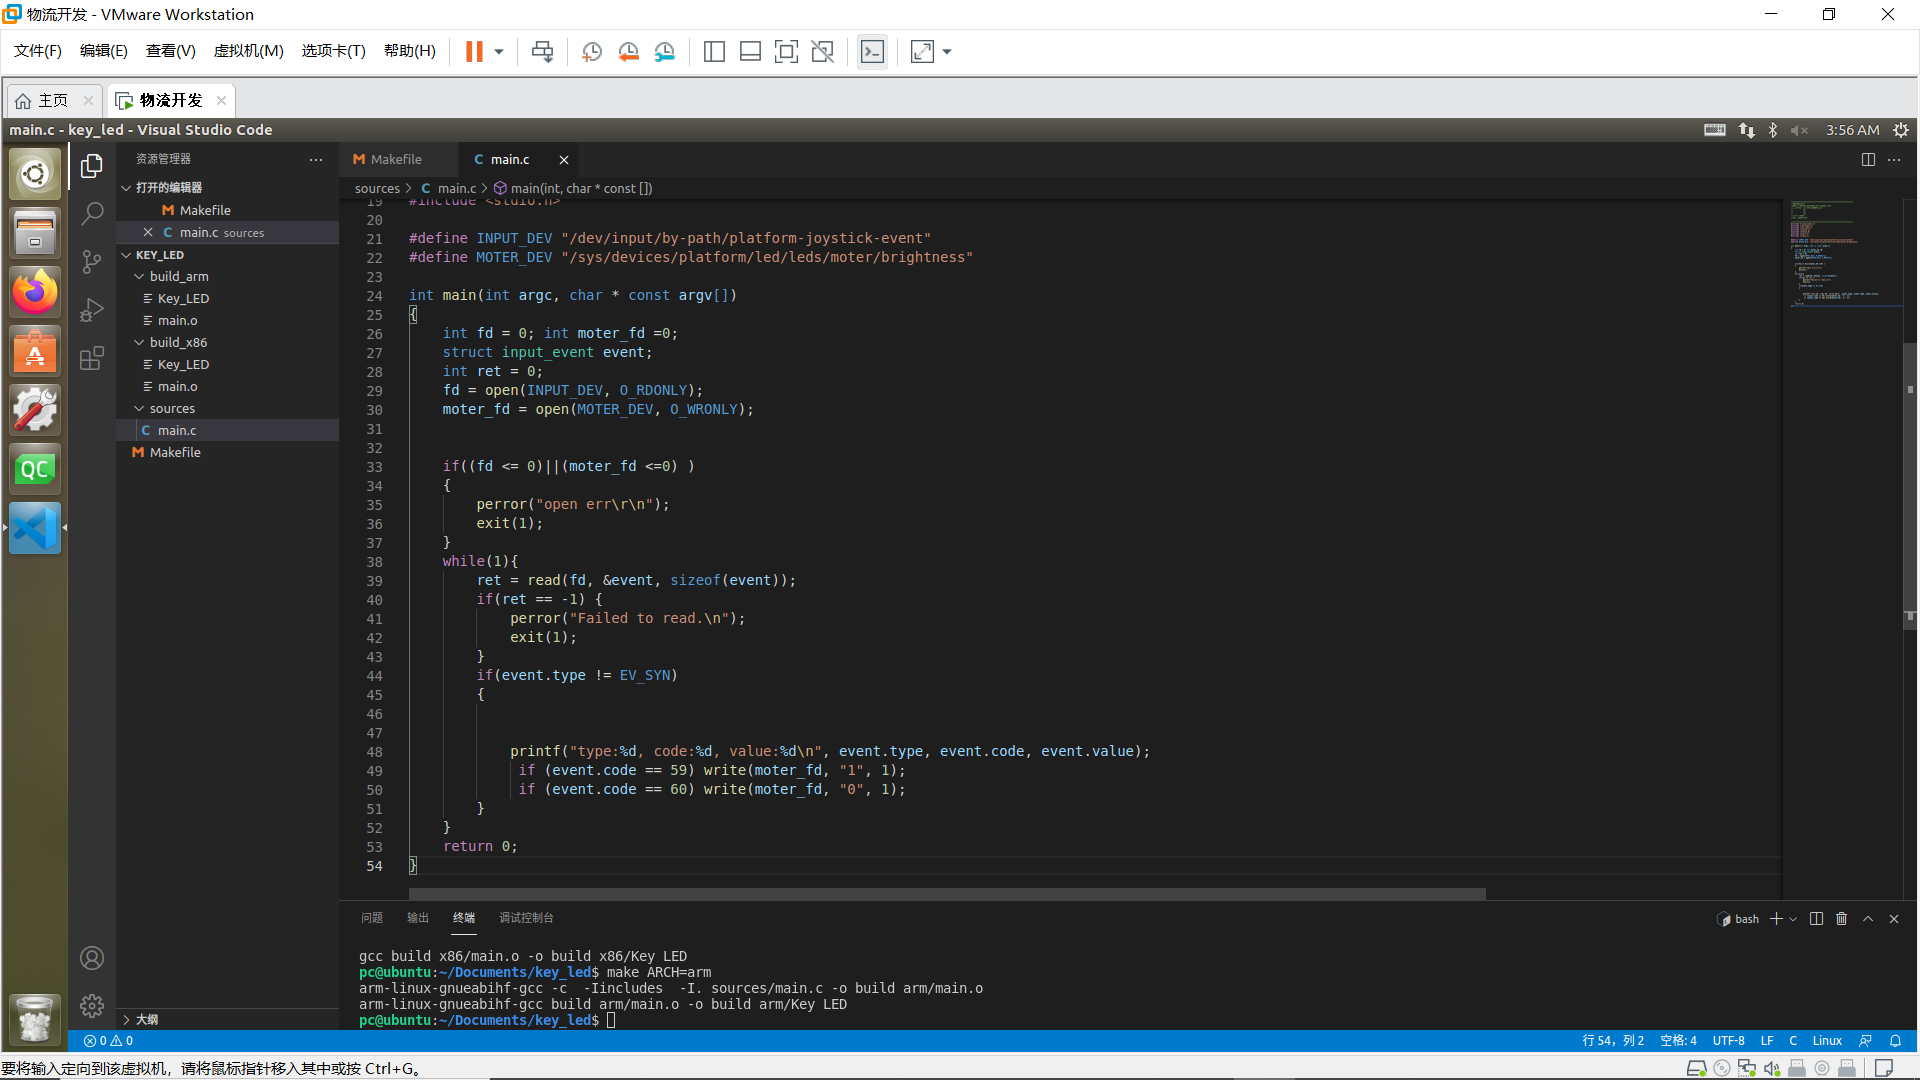
Task: Open the Run and Debug view
Action: point(92,310)
